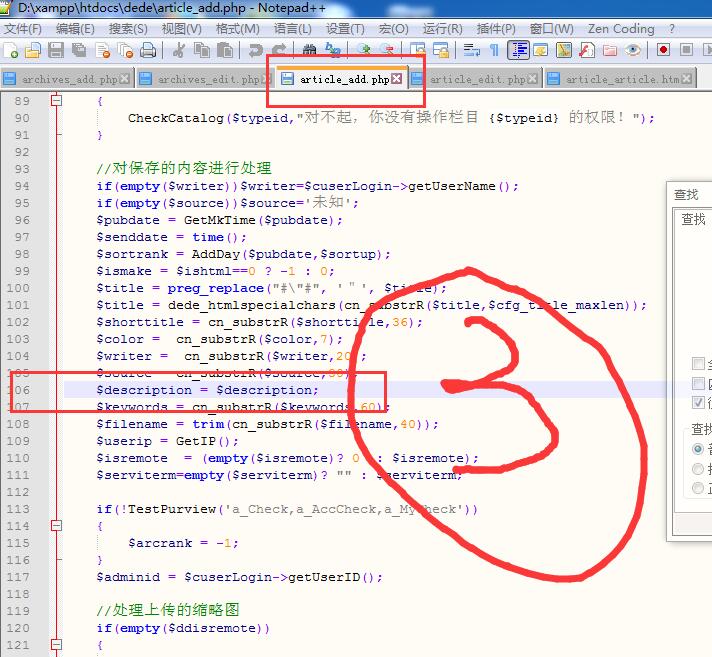Click the Save file toolbar icon
Image resolution: width=712 pixels, height=657 pixels.
[56, 50]
